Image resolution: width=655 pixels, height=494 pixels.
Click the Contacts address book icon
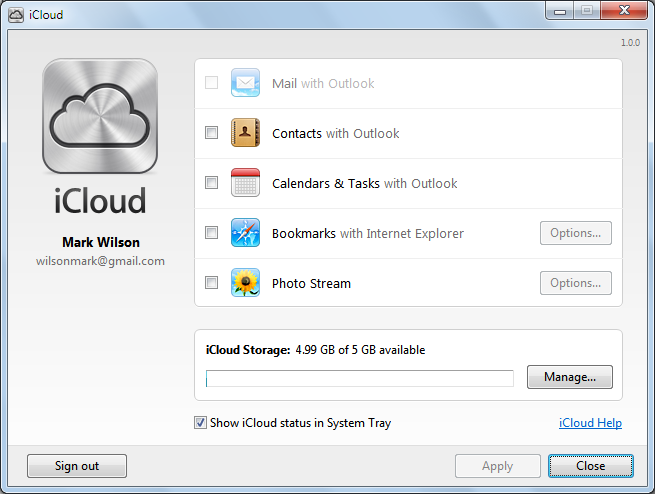pos(245,133)
